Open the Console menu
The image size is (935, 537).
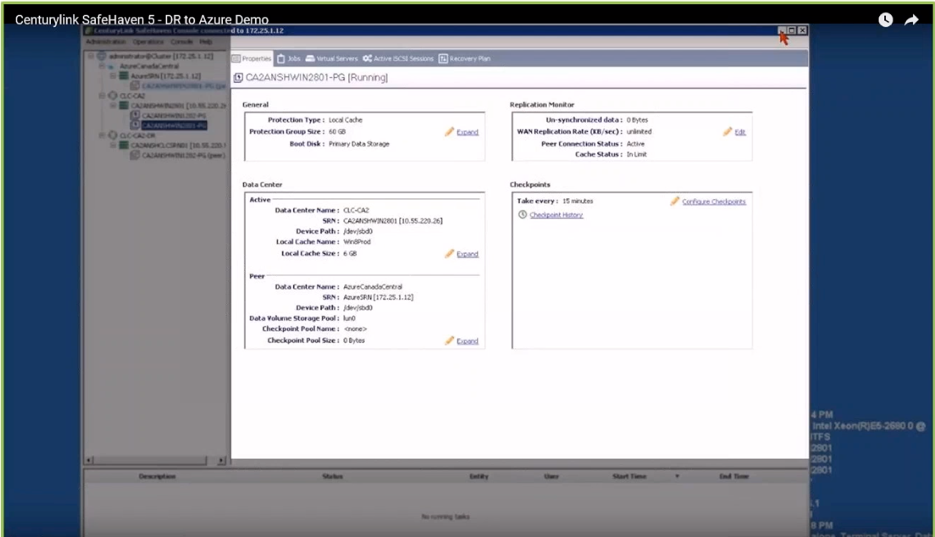point(181,42)
